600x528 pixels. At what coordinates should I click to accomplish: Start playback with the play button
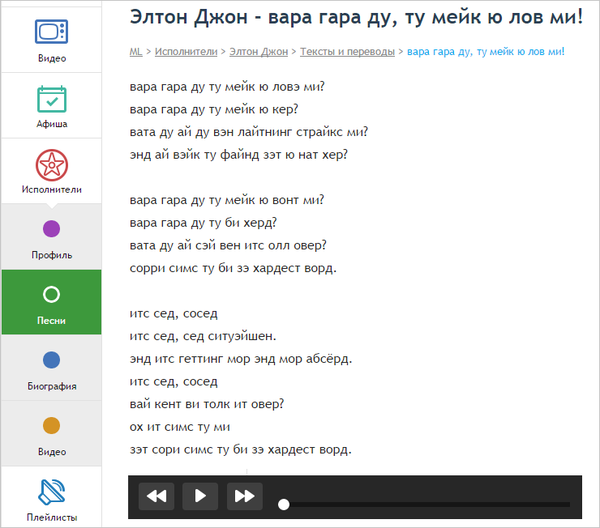200,496
